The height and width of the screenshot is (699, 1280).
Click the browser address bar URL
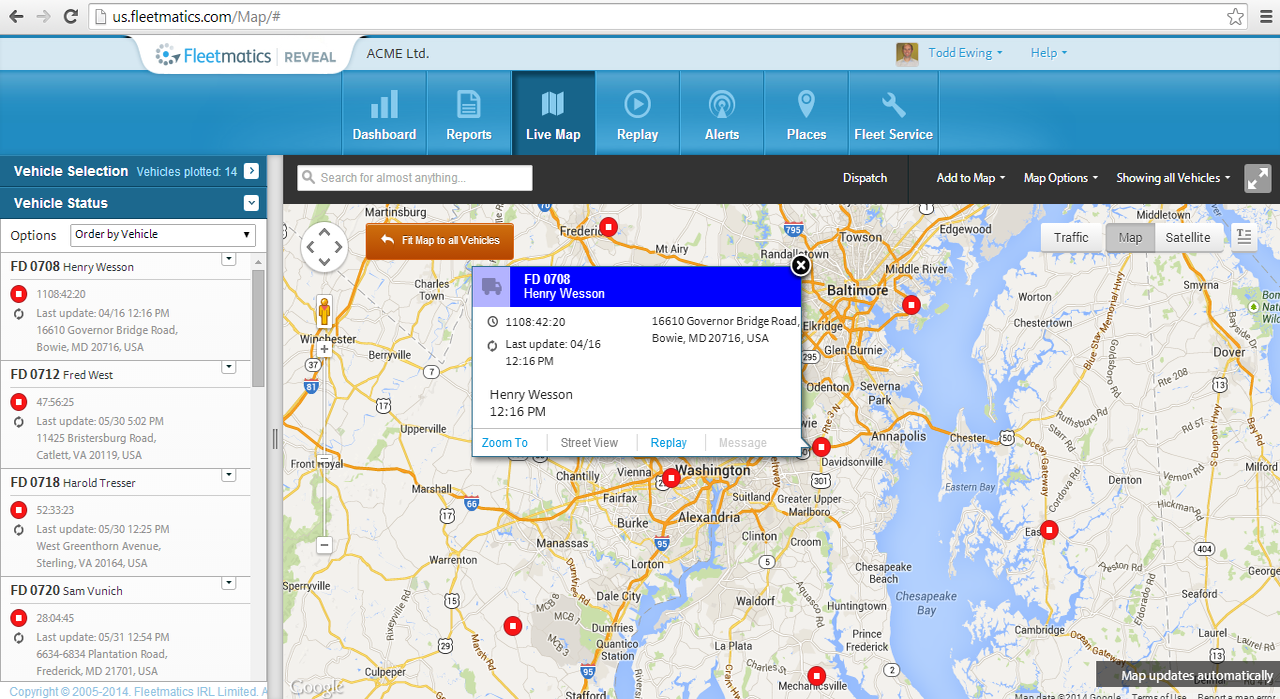[x=195, y=16]
